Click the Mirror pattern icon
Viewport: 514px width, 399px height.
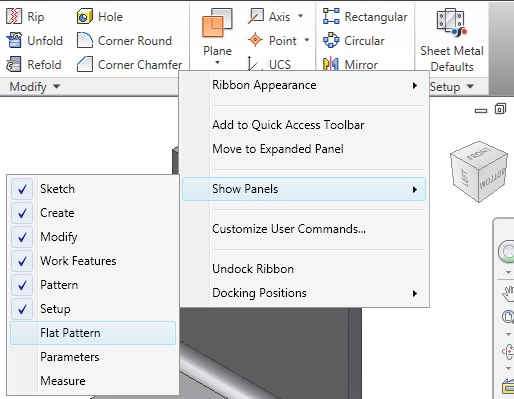click(x=331, y=64)
